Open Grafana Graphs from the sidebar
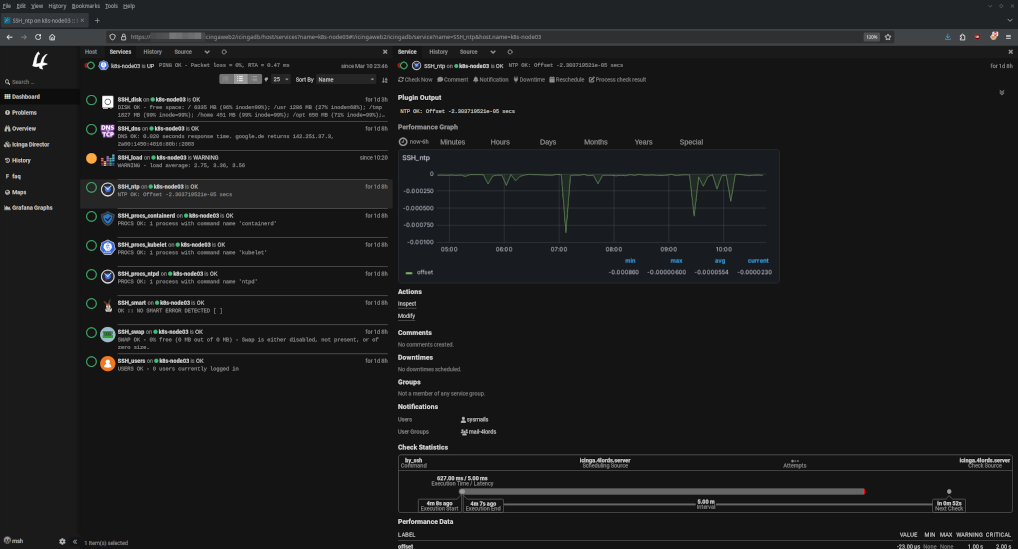This screenshot has height=549, width=1018. coord(32,207)
